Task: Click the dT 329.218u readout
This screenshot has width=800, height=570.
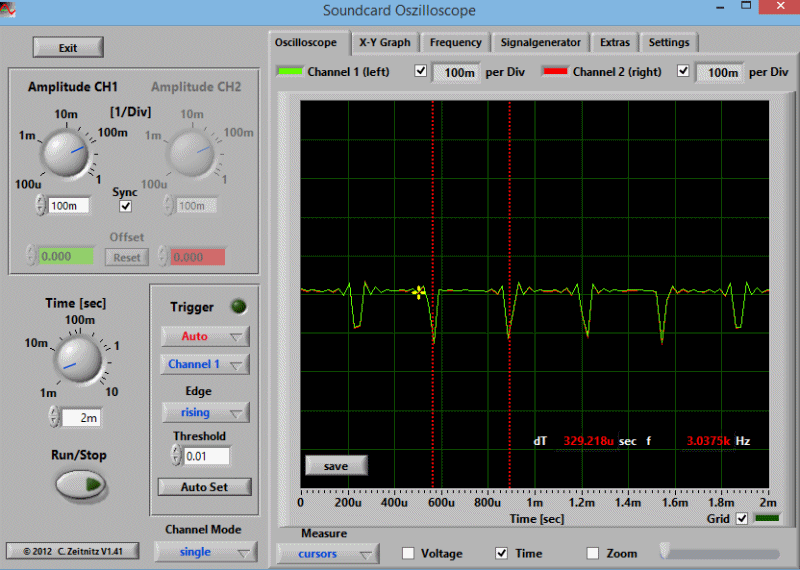Action: [588, 441]
